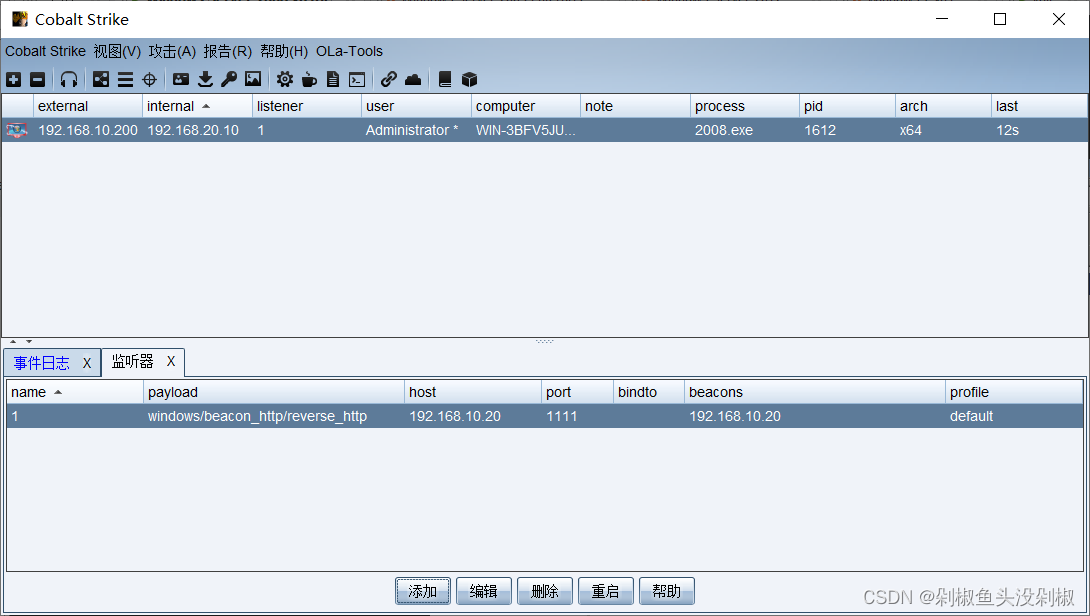Click the 添加 button to add a listener
The height and width of the screenshot is (616, 1090).
point(423,591)
